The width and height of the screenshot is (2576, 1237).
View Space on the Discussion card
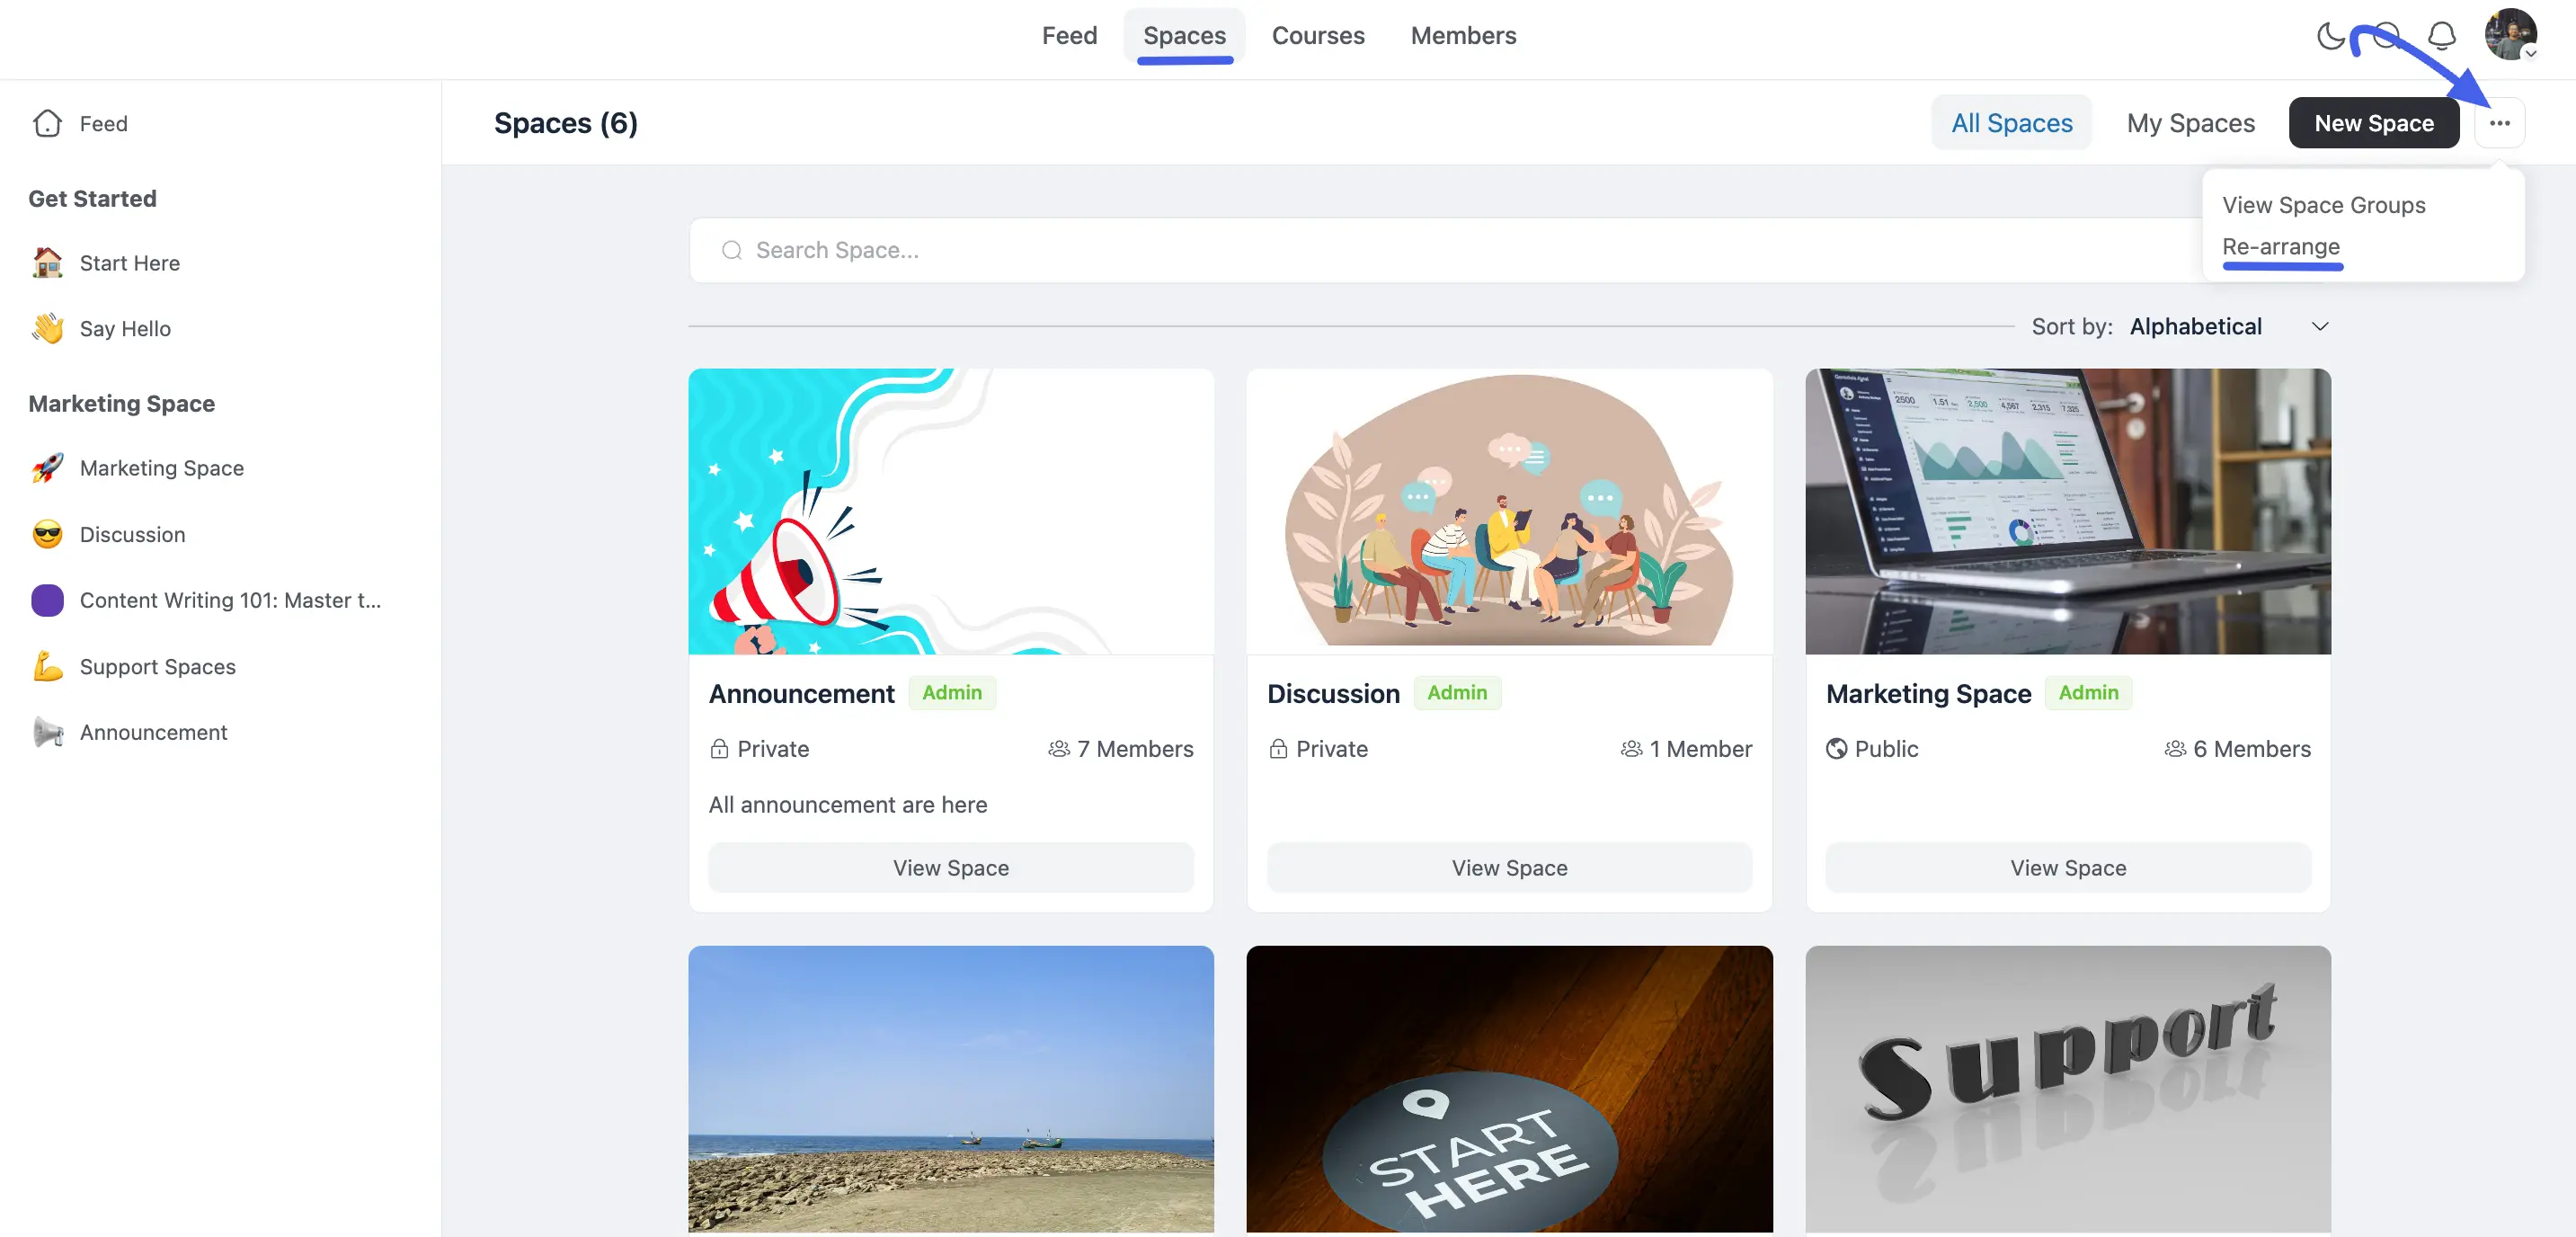(x=1509, y=868)
